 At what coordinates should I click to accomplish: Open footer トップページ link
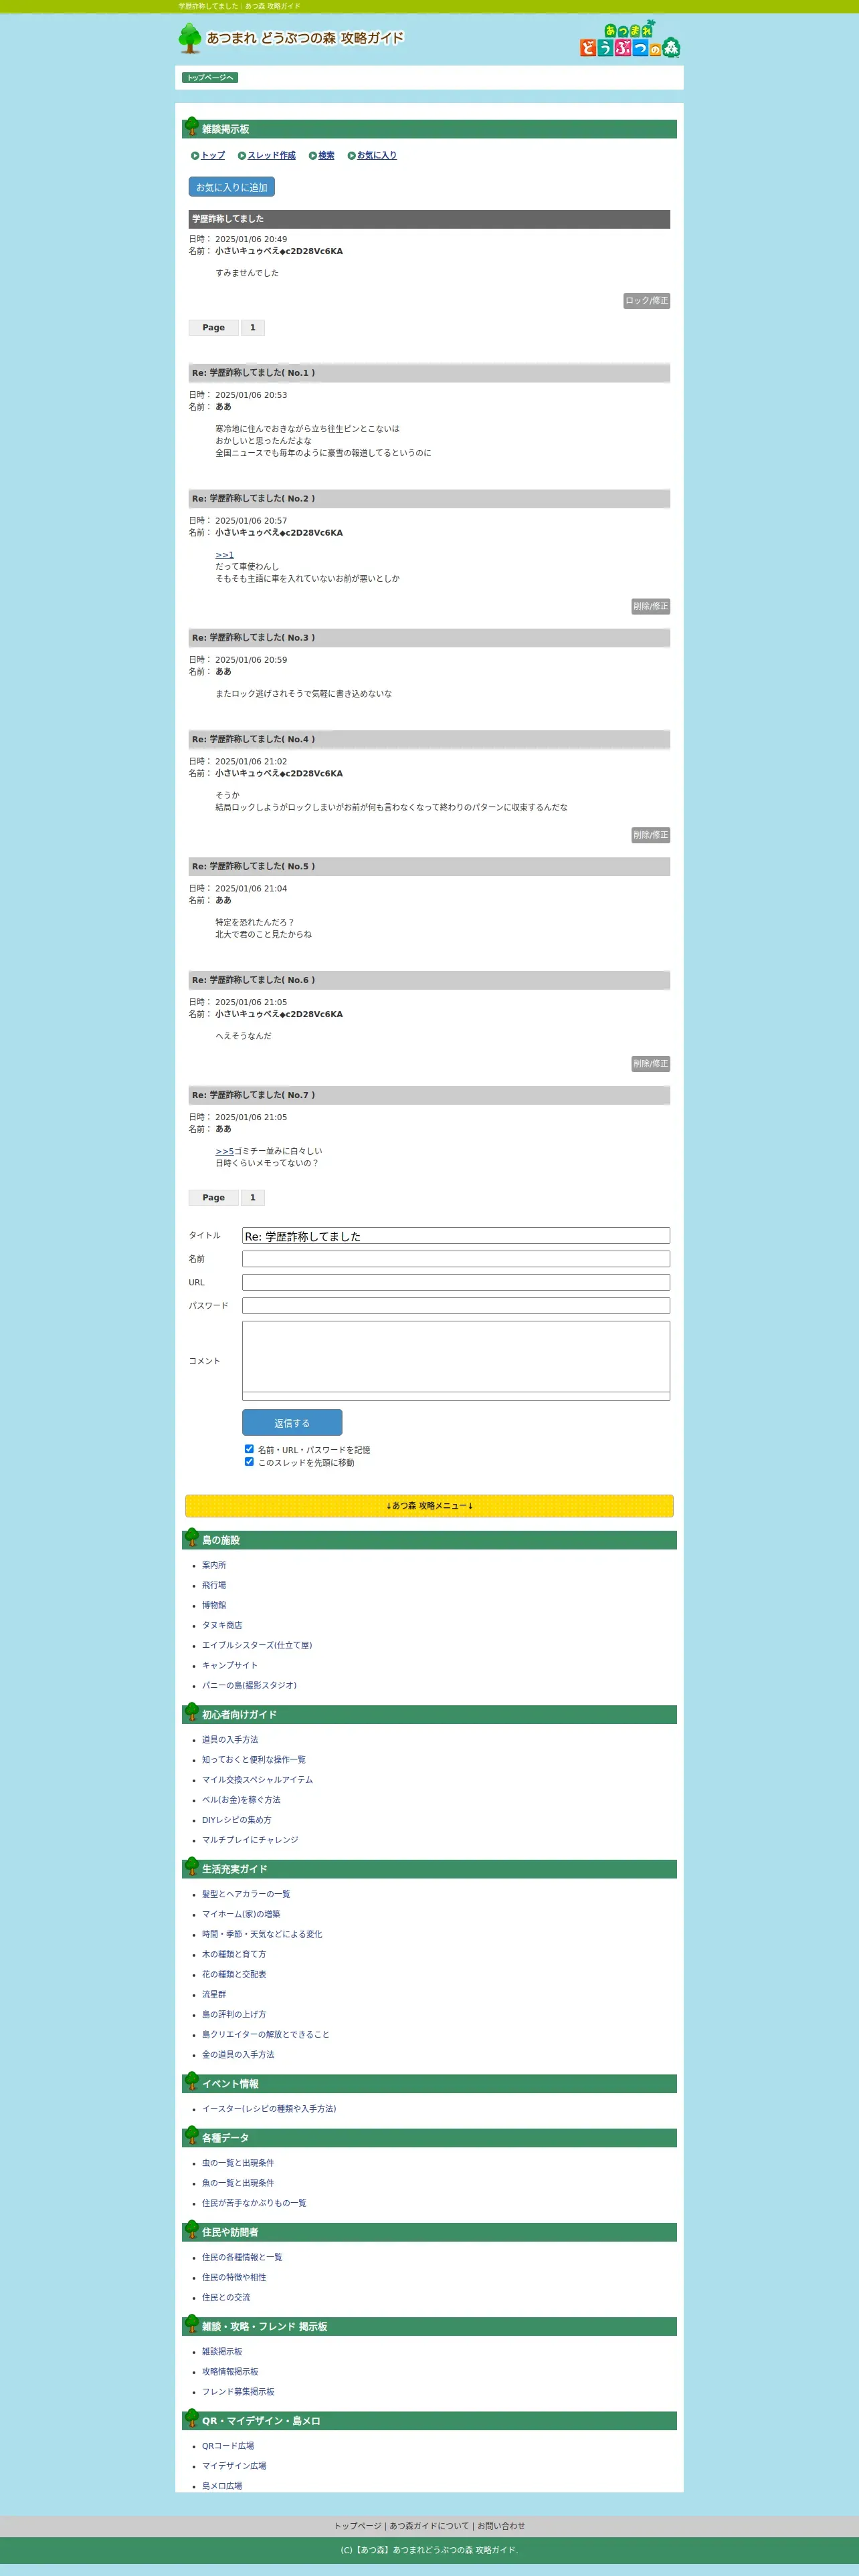point(357,2526)
